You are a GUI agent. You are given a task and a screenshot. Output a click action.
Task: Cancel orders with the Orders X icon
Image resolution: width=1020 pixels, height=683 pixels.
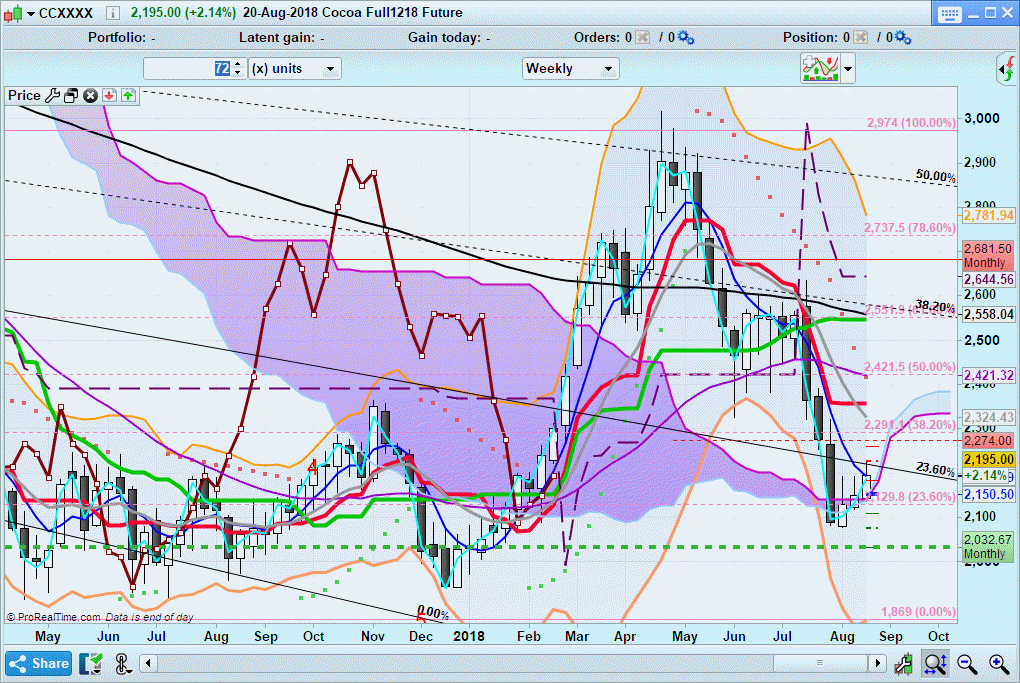[642, 37]
